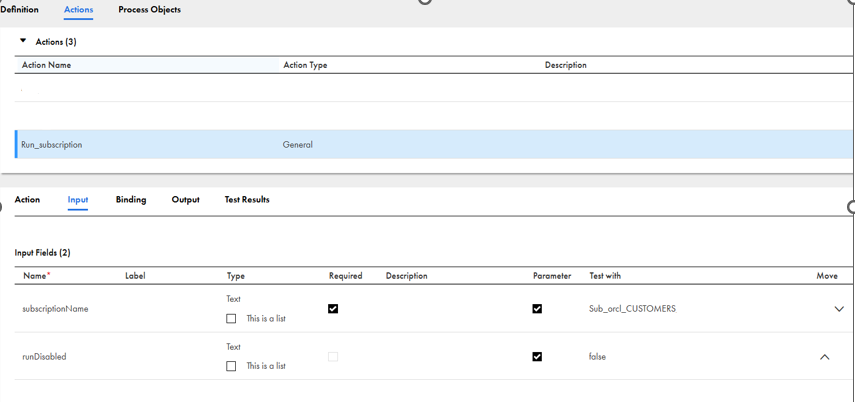Toggle 'This is a list' for subscriptionName
Image resolution: width=855 pixels, height=402 pixels.
click(231, 319)
